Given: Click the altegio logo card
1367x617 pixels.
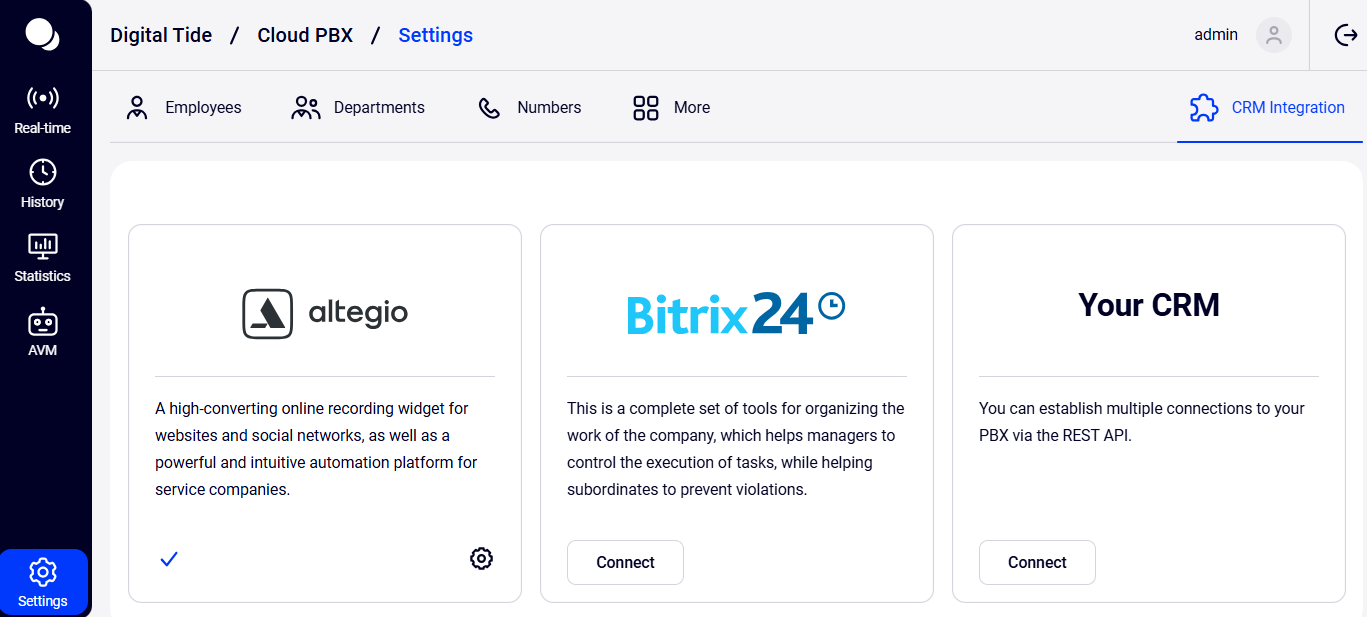Looking at the screenshot, I should click(x=325, y=313).
